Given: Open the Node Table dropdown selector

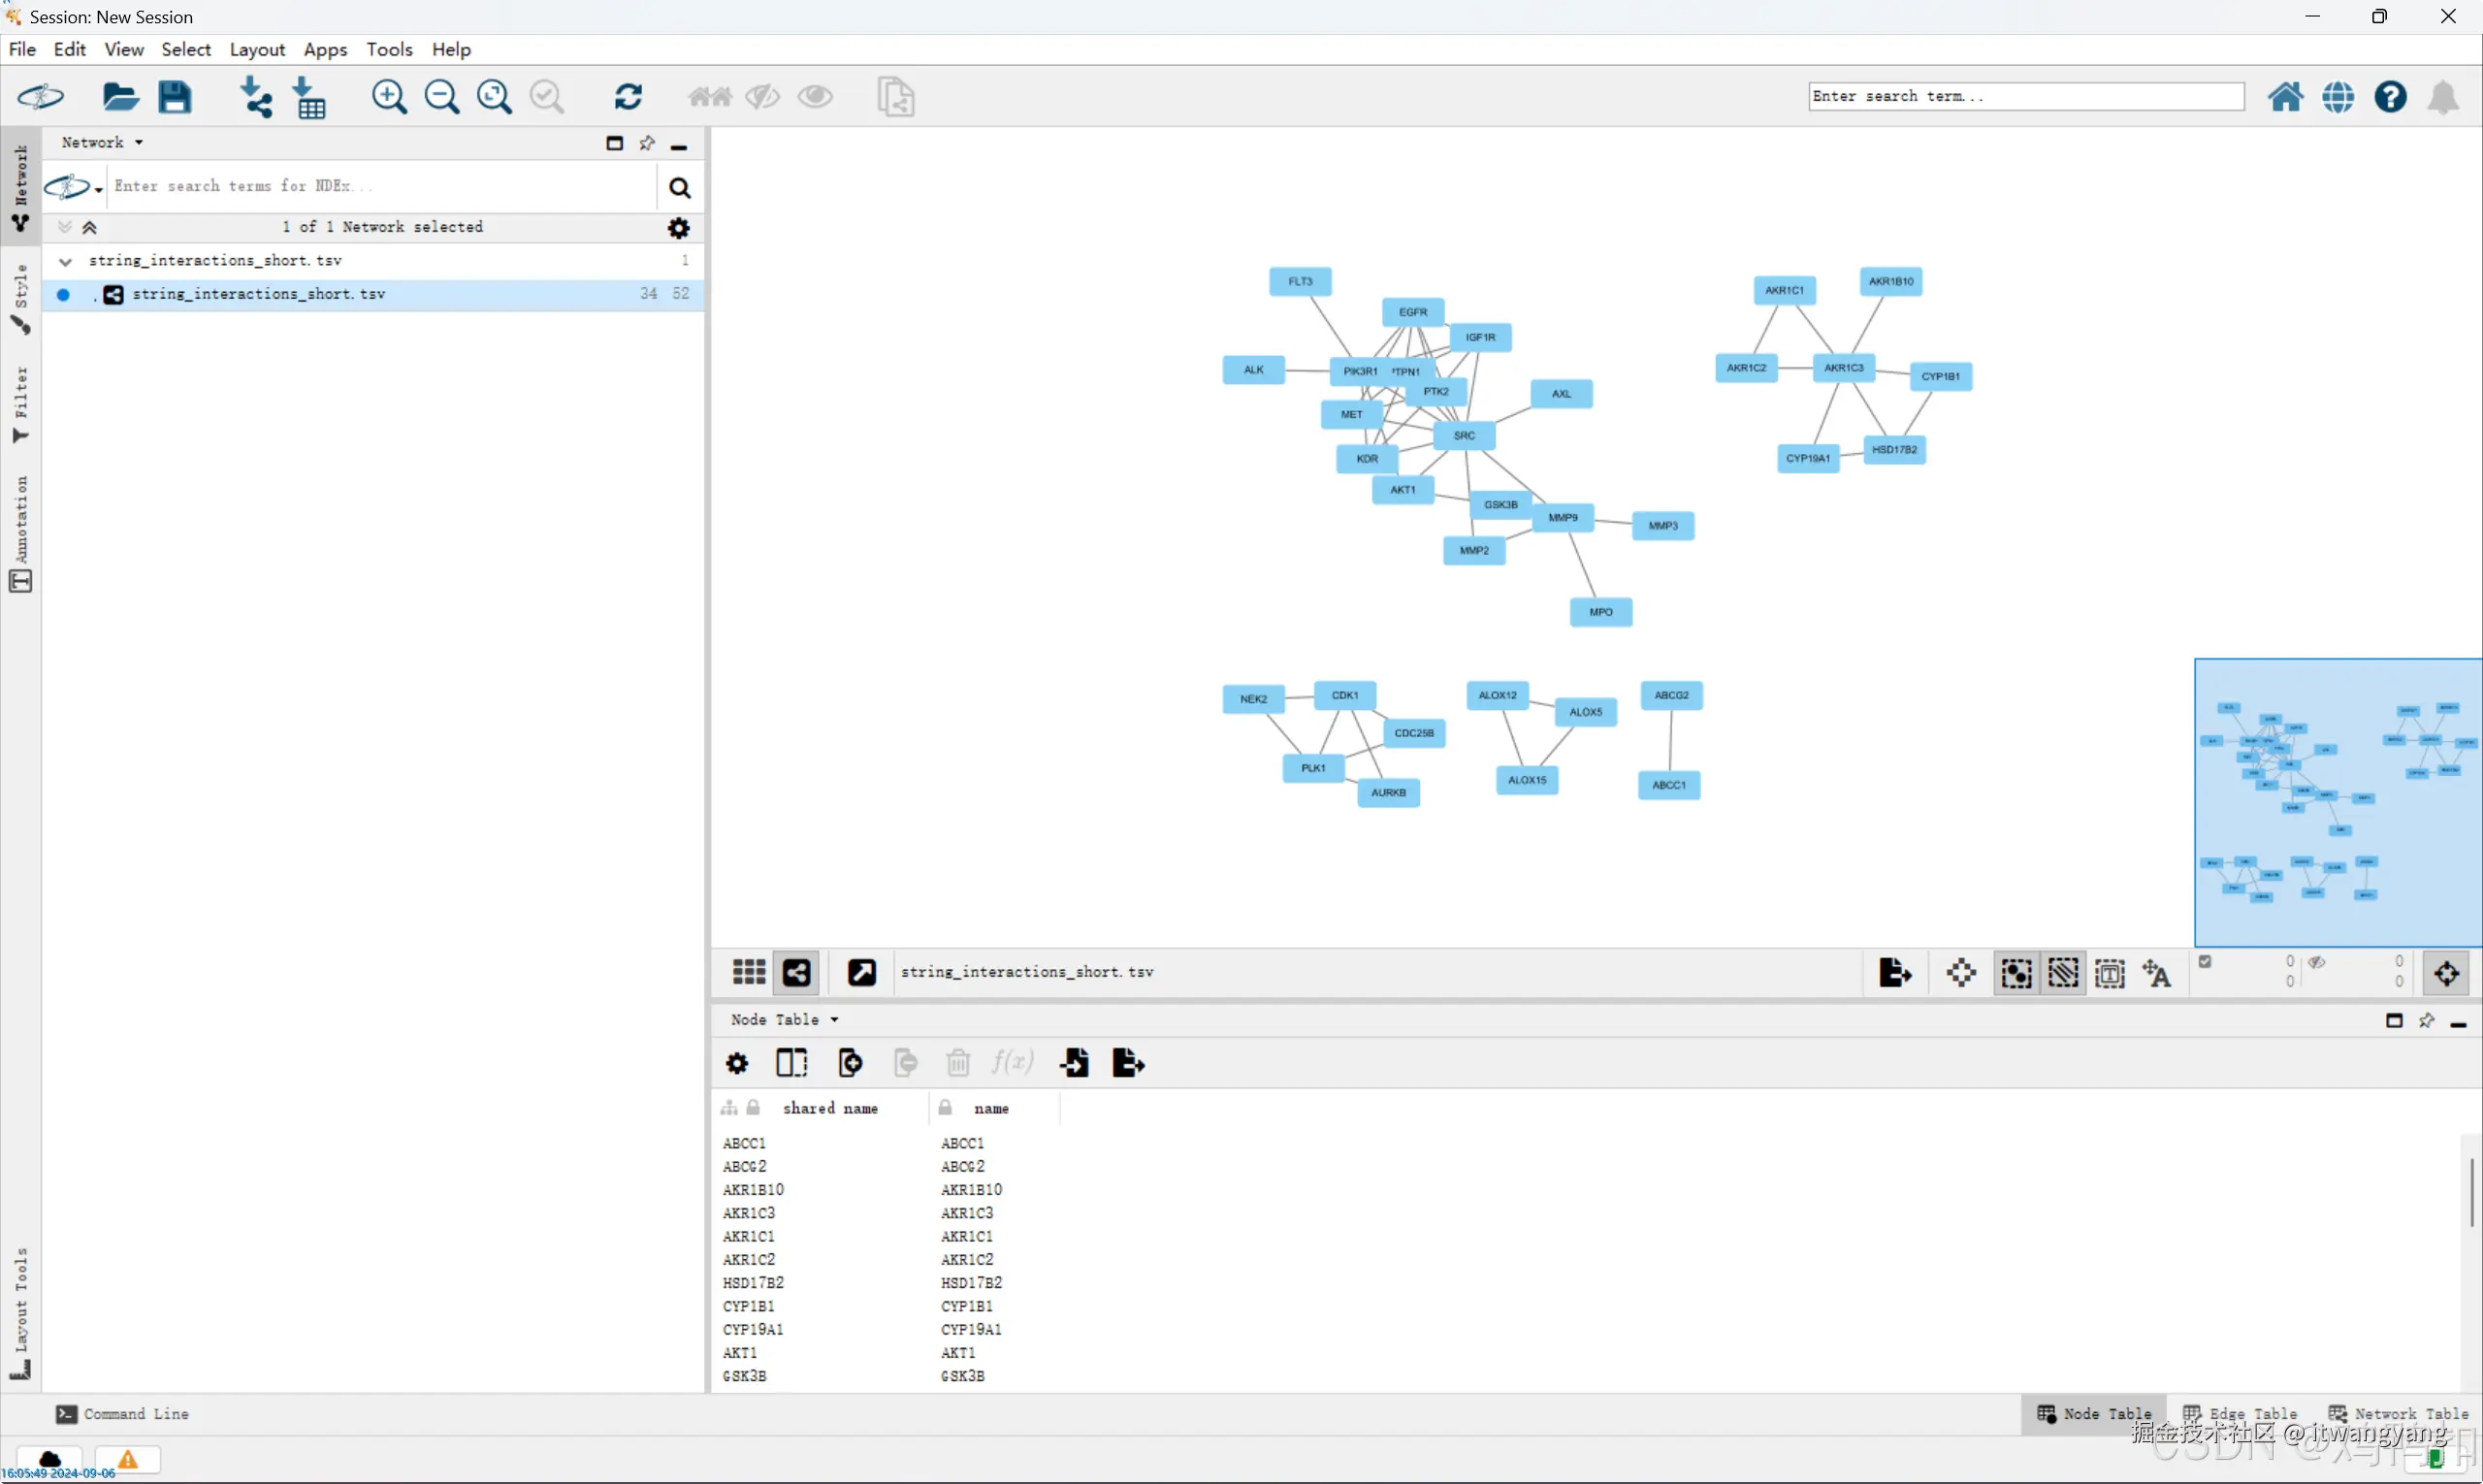Looking at the screenshot, I should point(785,1019).
